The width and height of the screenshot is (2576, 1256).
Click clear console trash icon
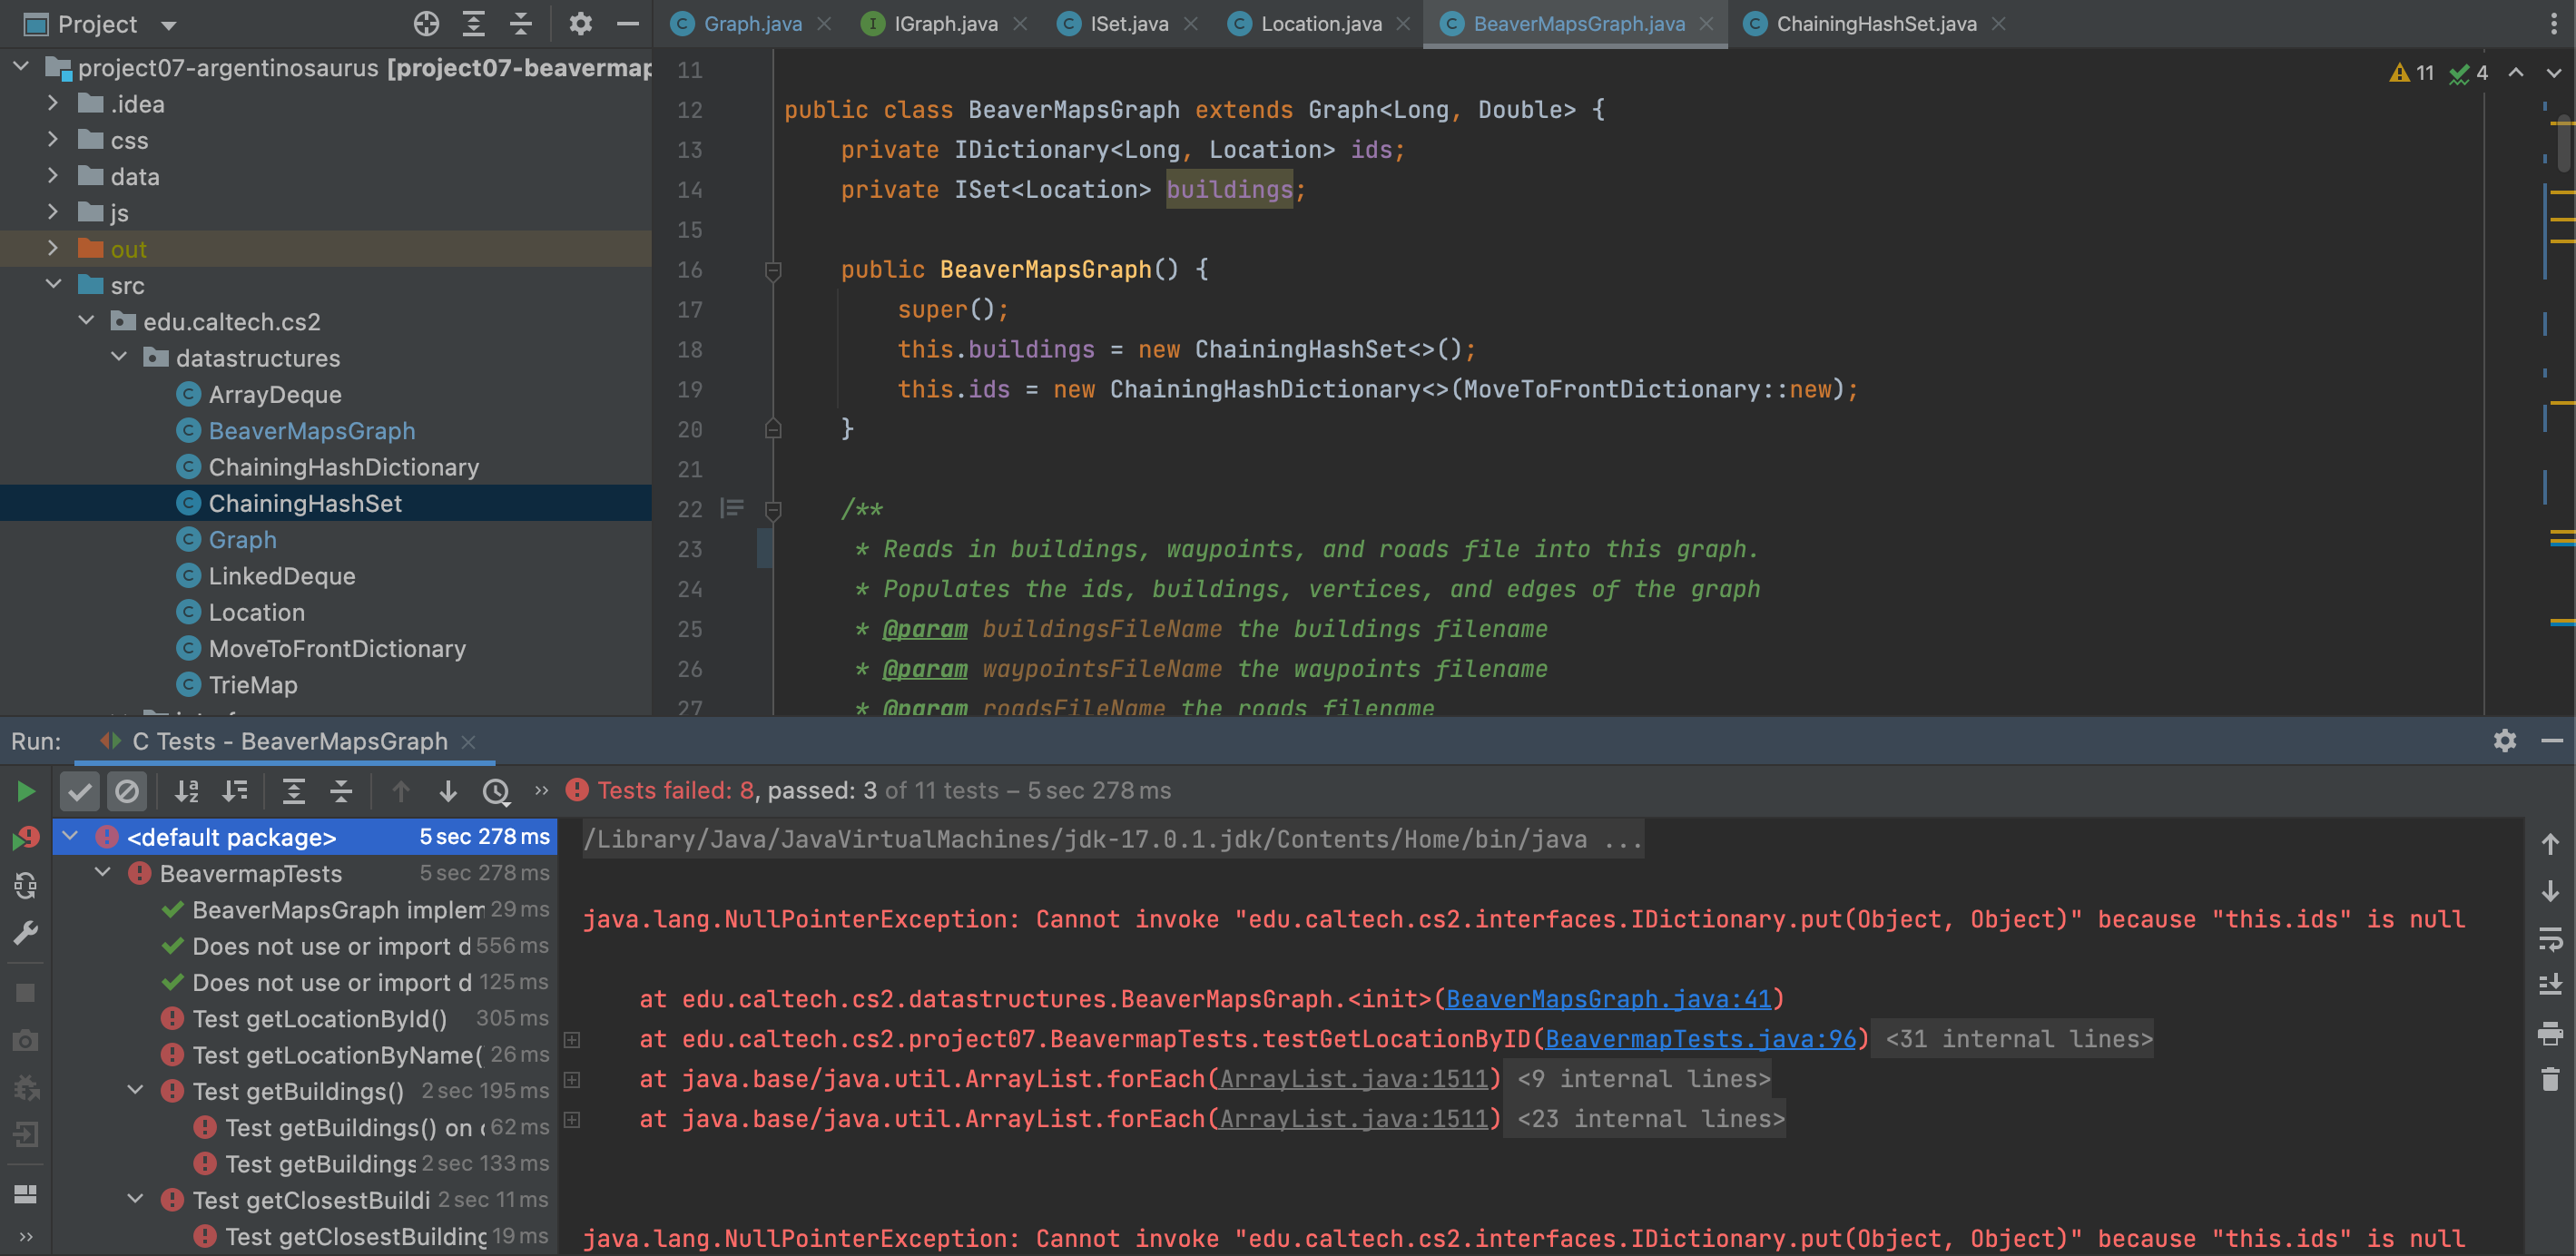click(2549, 1079)
